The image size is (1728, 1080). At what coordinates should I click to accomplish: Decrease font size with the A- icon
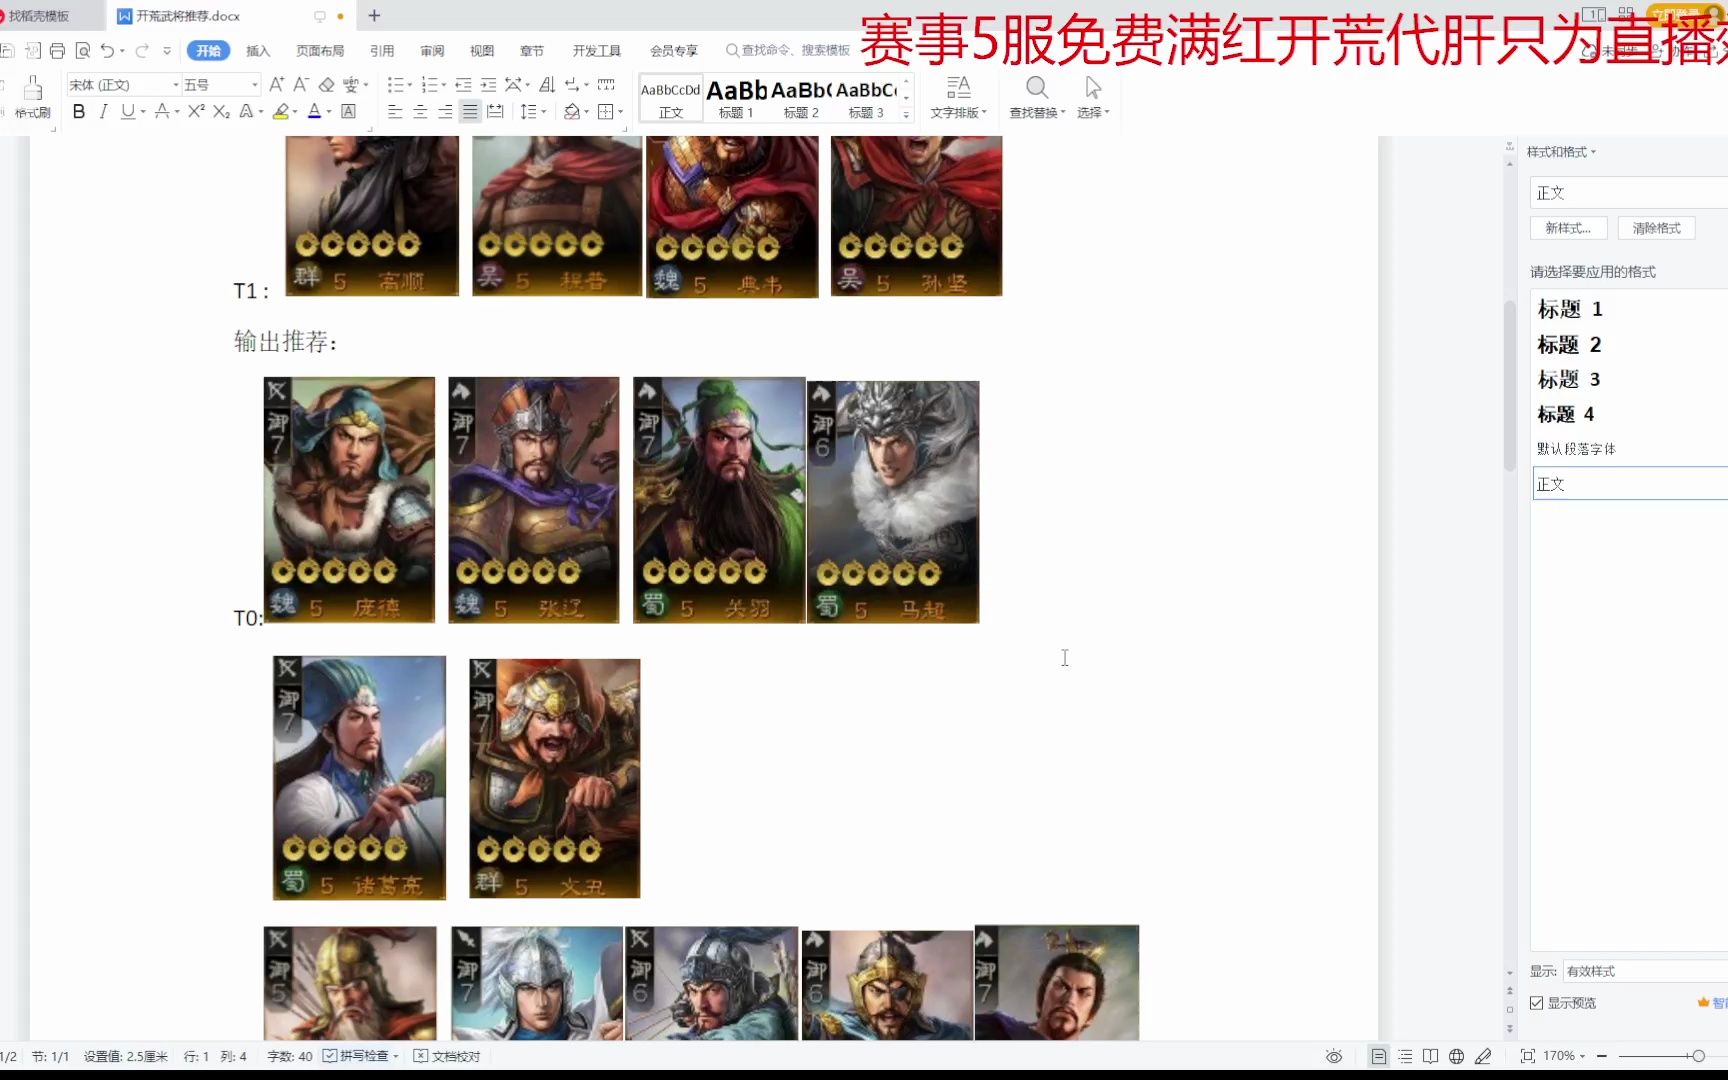click(x=301, y=85)
